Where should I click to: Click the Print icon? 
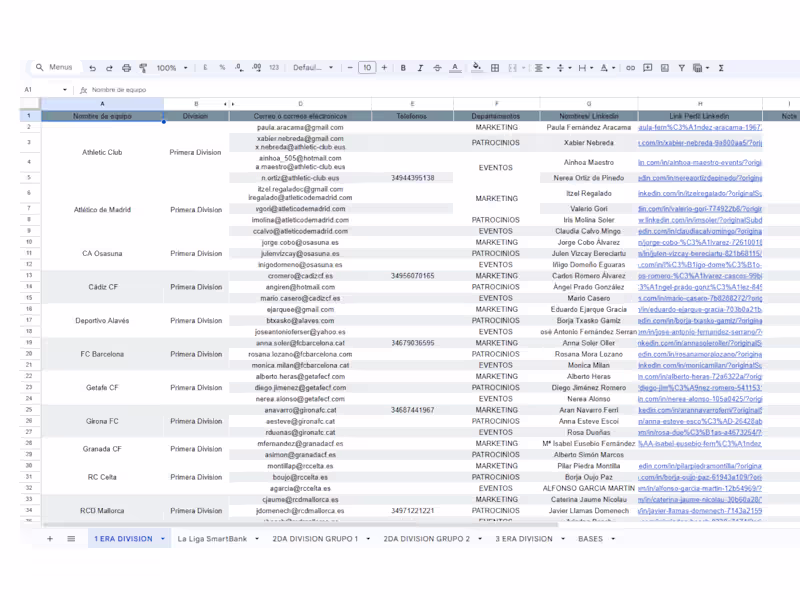pos(127,68)
